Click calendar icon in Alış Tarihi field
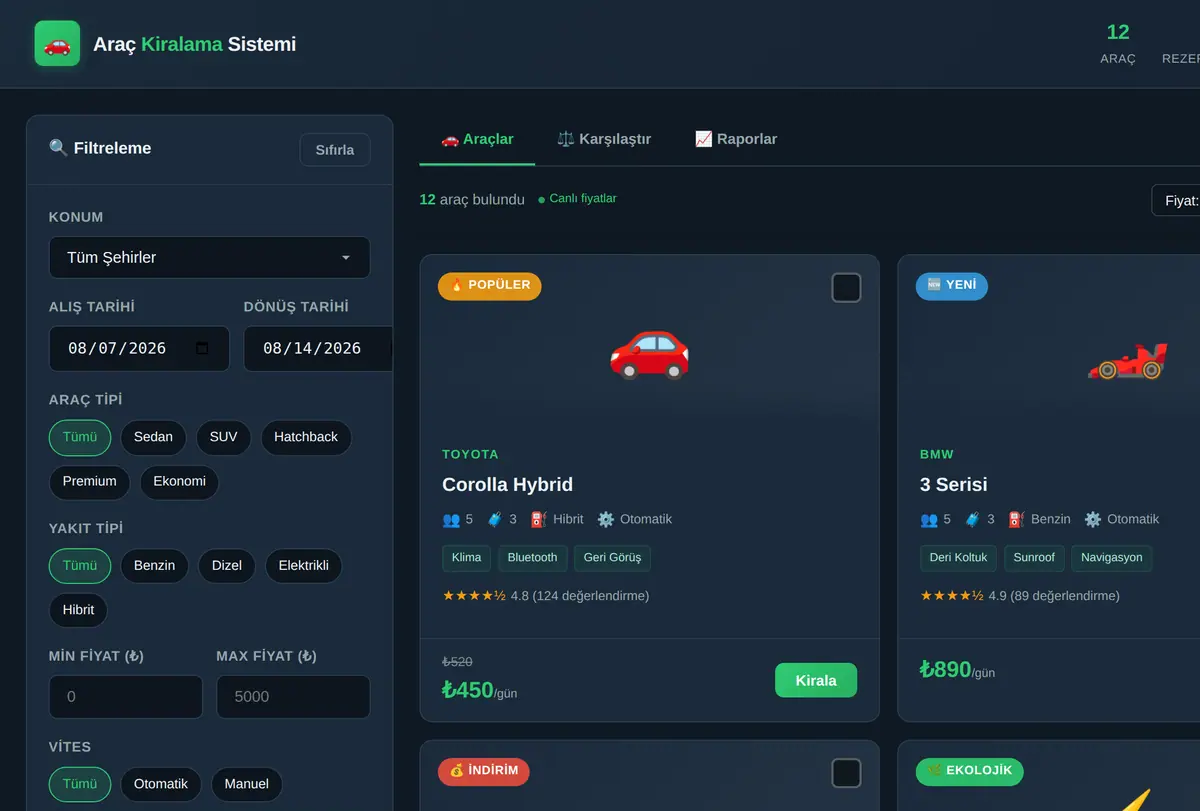This screenshot has height=811, width=1200. point(202,348)
